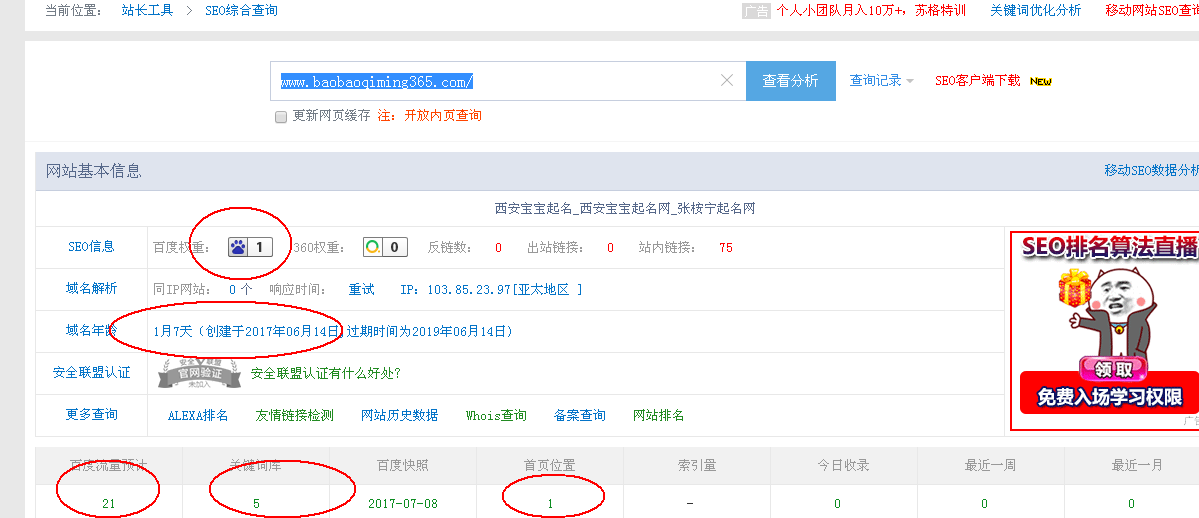Click the 360 weight badge icon
The image size is (1199, 518).
[x=385, y=247]
